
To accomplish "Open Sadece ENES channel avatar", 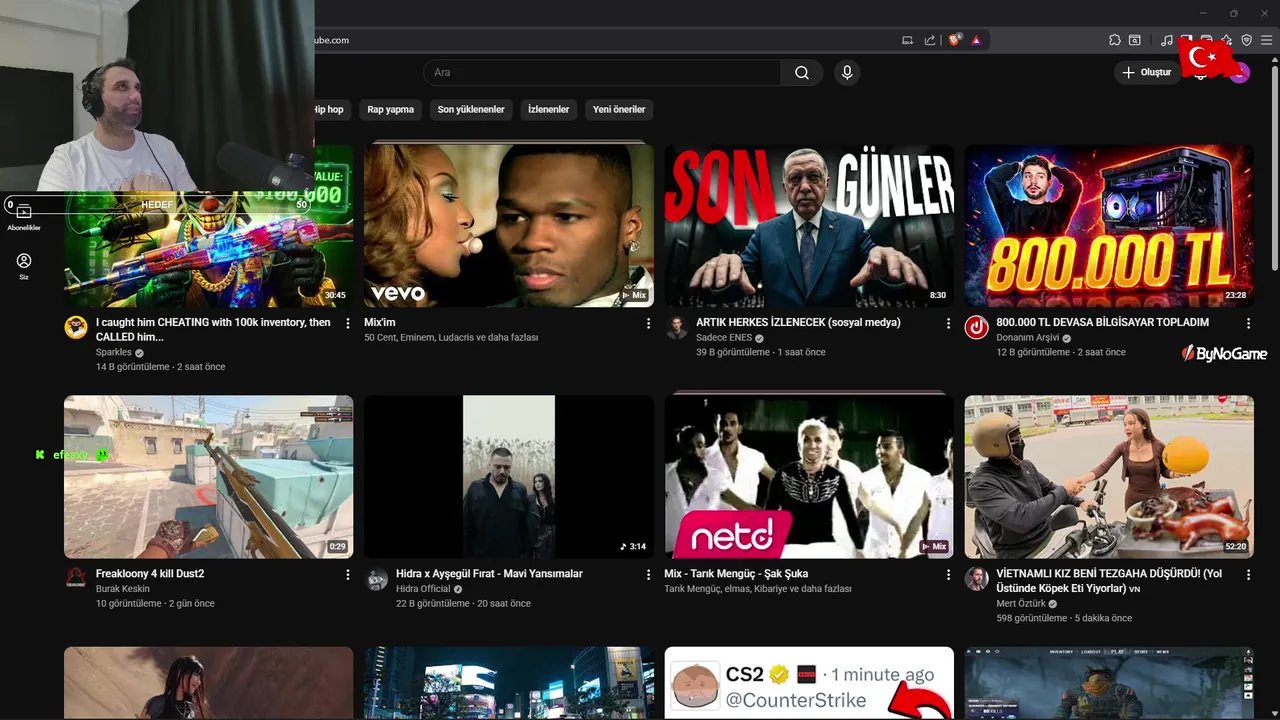I will [x=676, y=327].
